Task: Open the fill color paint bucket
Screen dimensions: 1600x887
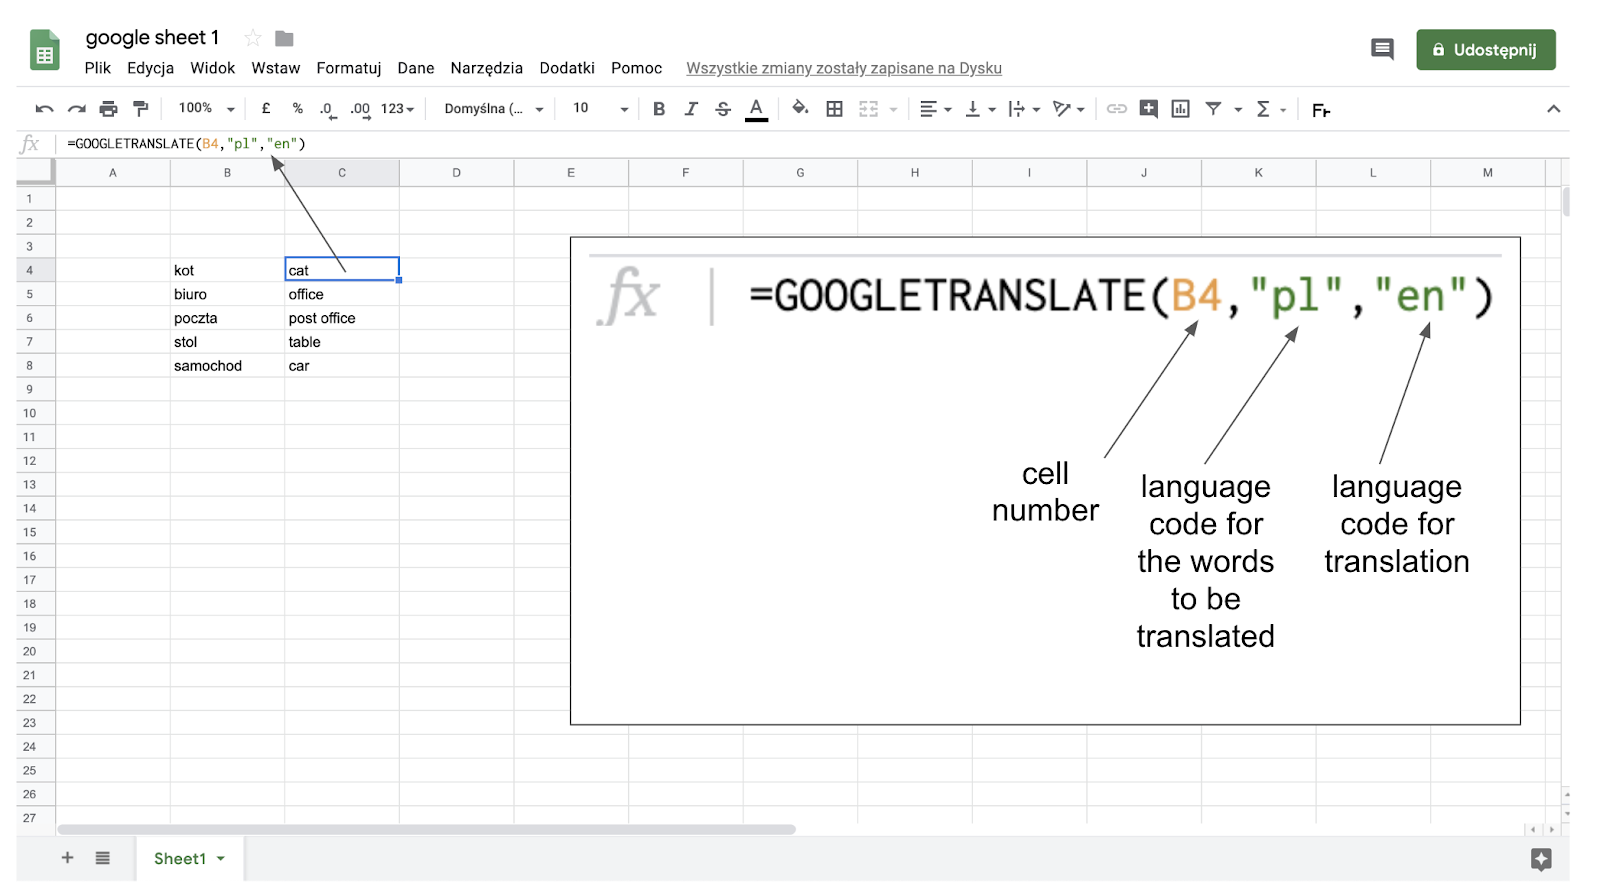Action: (x=800, y=108)
